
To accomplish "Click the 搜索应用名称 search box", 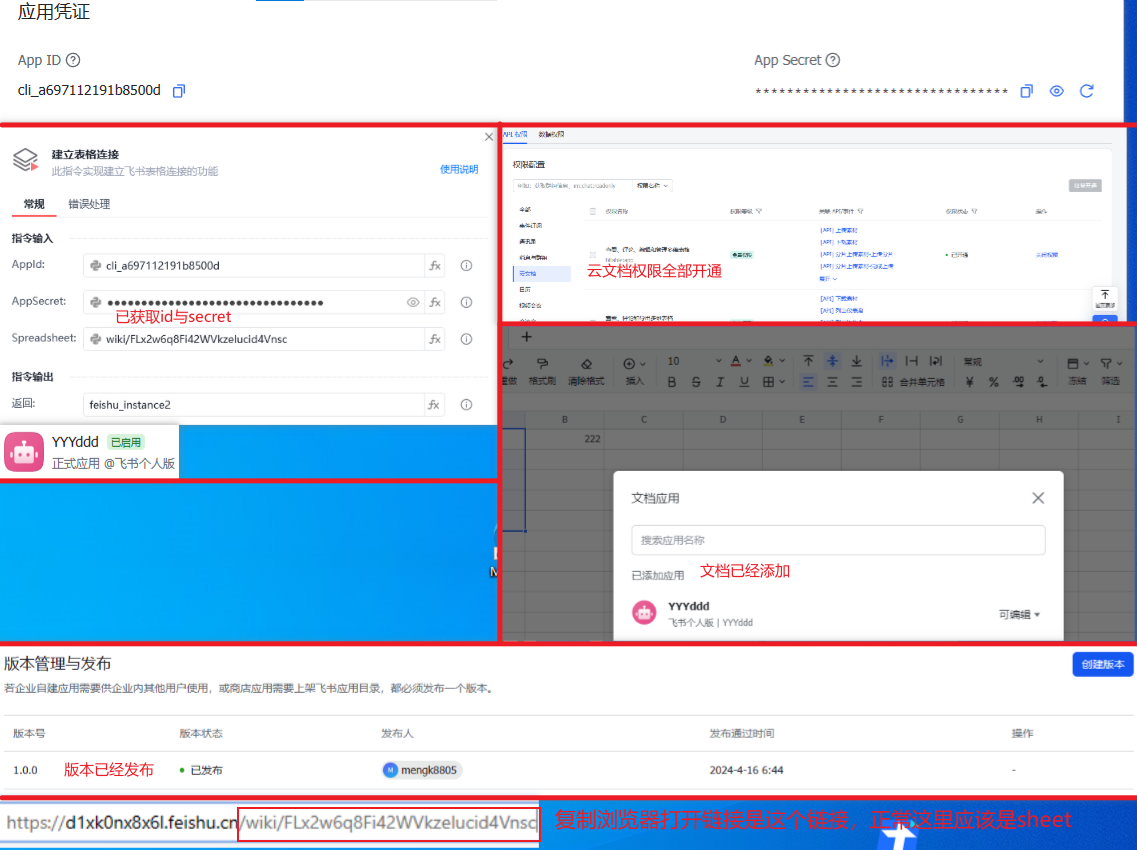I will click(838, 540).
